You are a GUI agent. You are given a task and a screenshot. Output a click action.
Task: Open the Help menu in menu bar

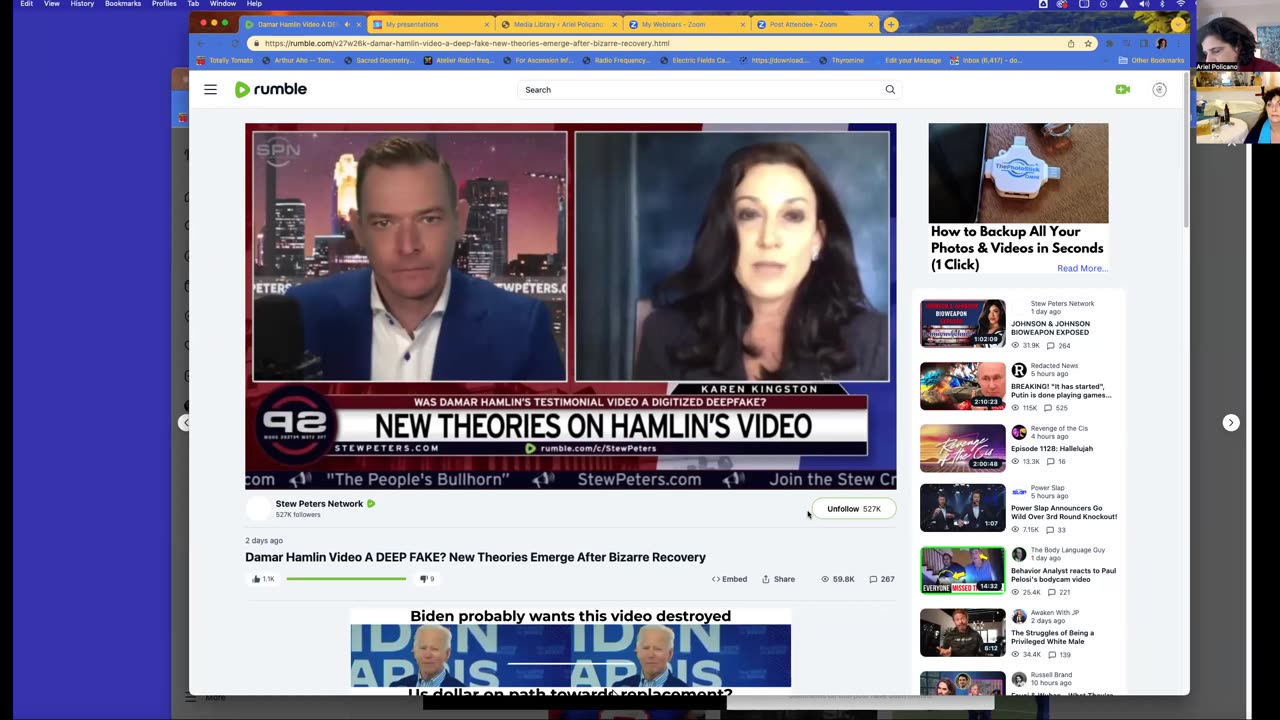tap(254, 4)
